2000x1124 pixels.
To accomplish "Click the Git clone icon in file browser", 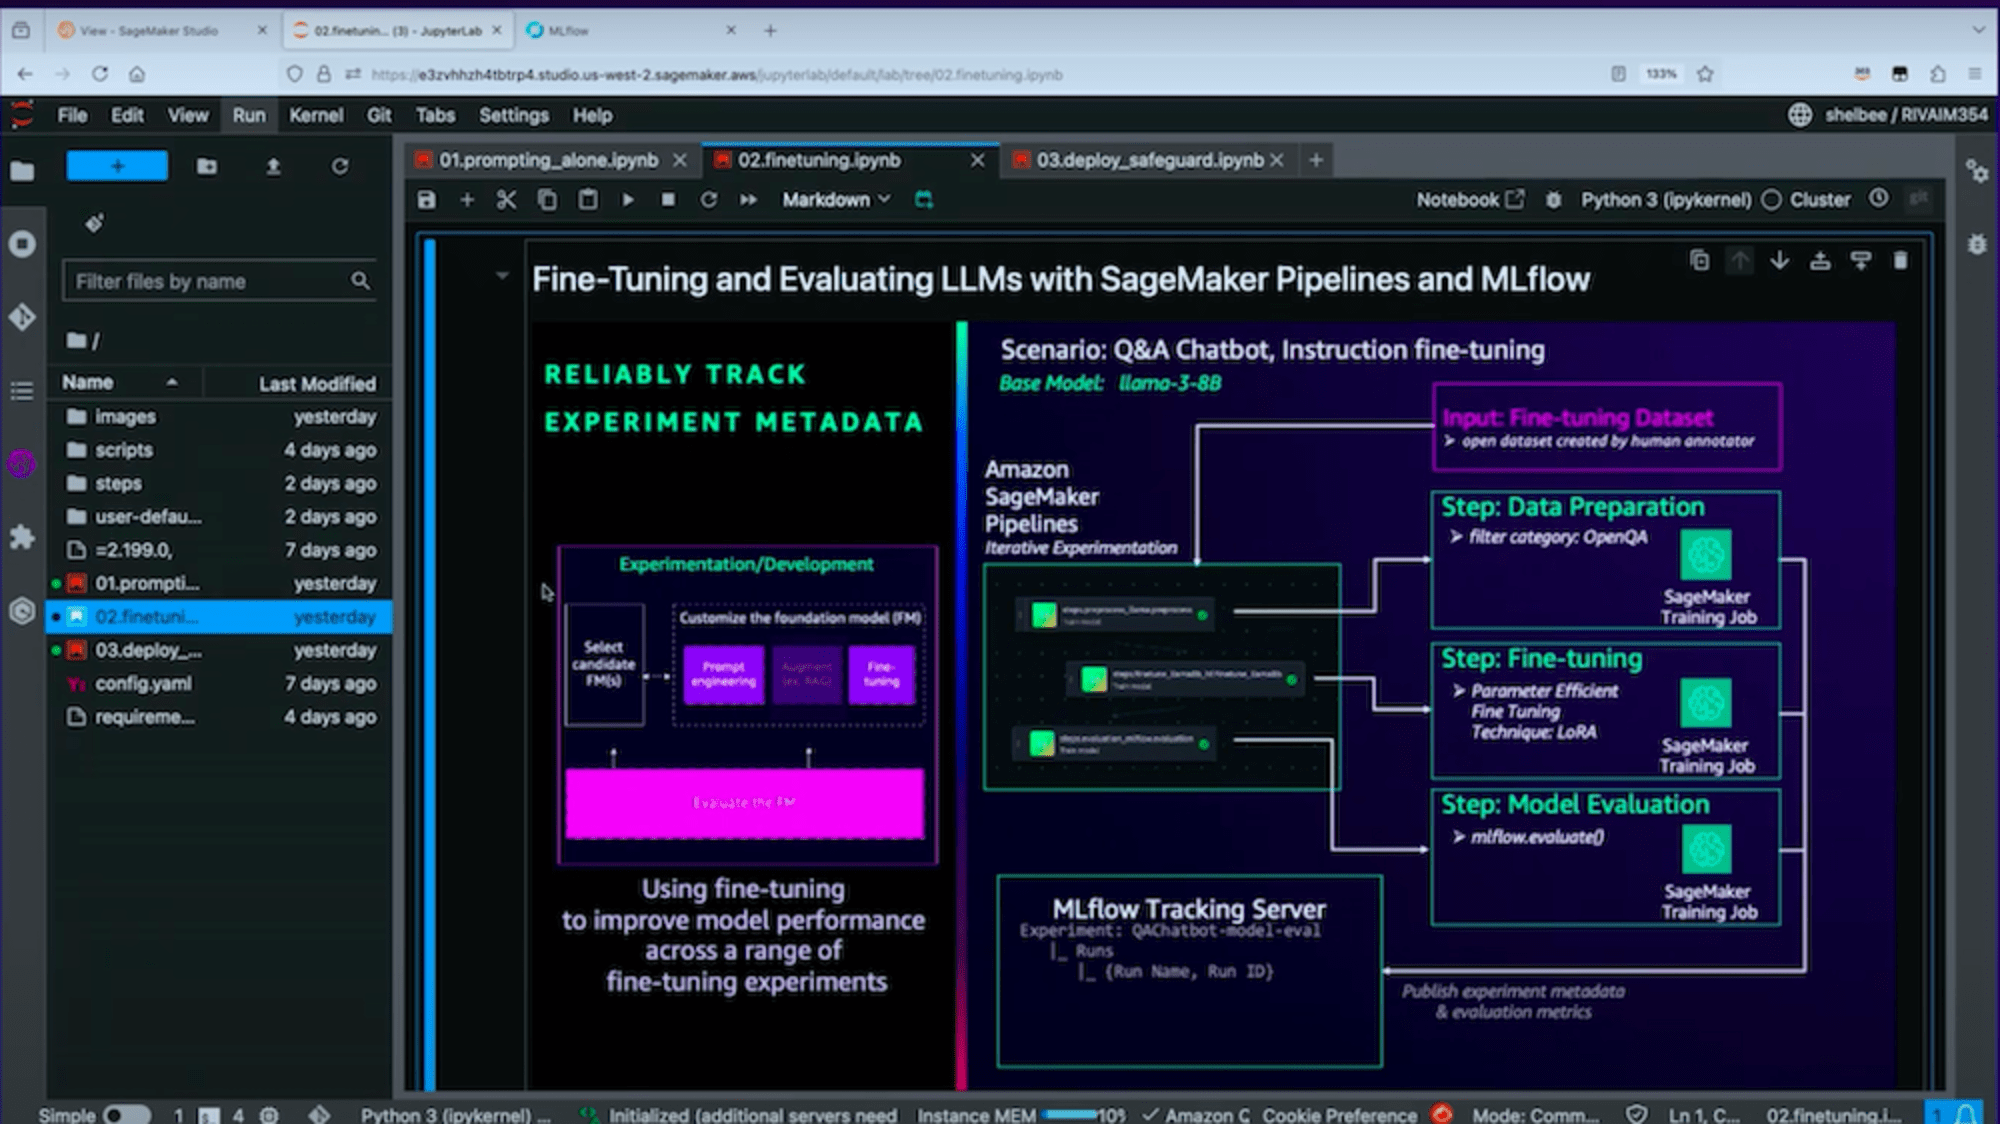I will pos(94,223).
